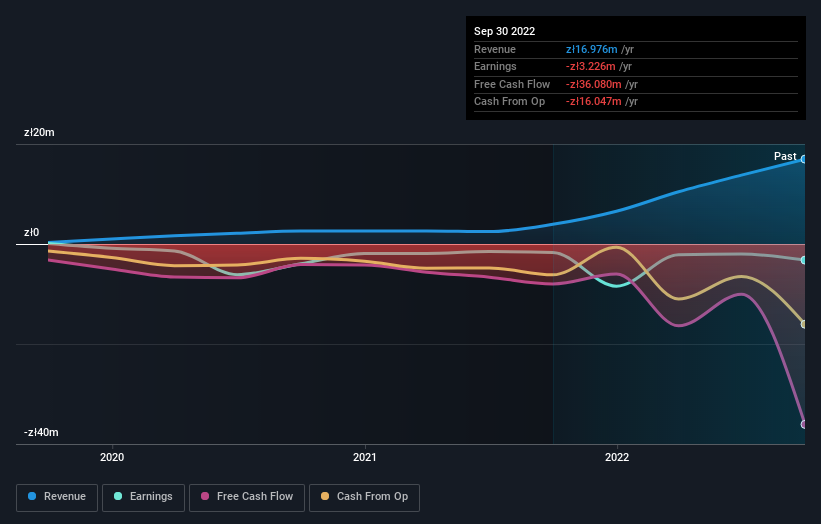Click the Revenue endpoint marker on chart
Image resolution: width=821 pixels, height=524 pixels.
804,159
